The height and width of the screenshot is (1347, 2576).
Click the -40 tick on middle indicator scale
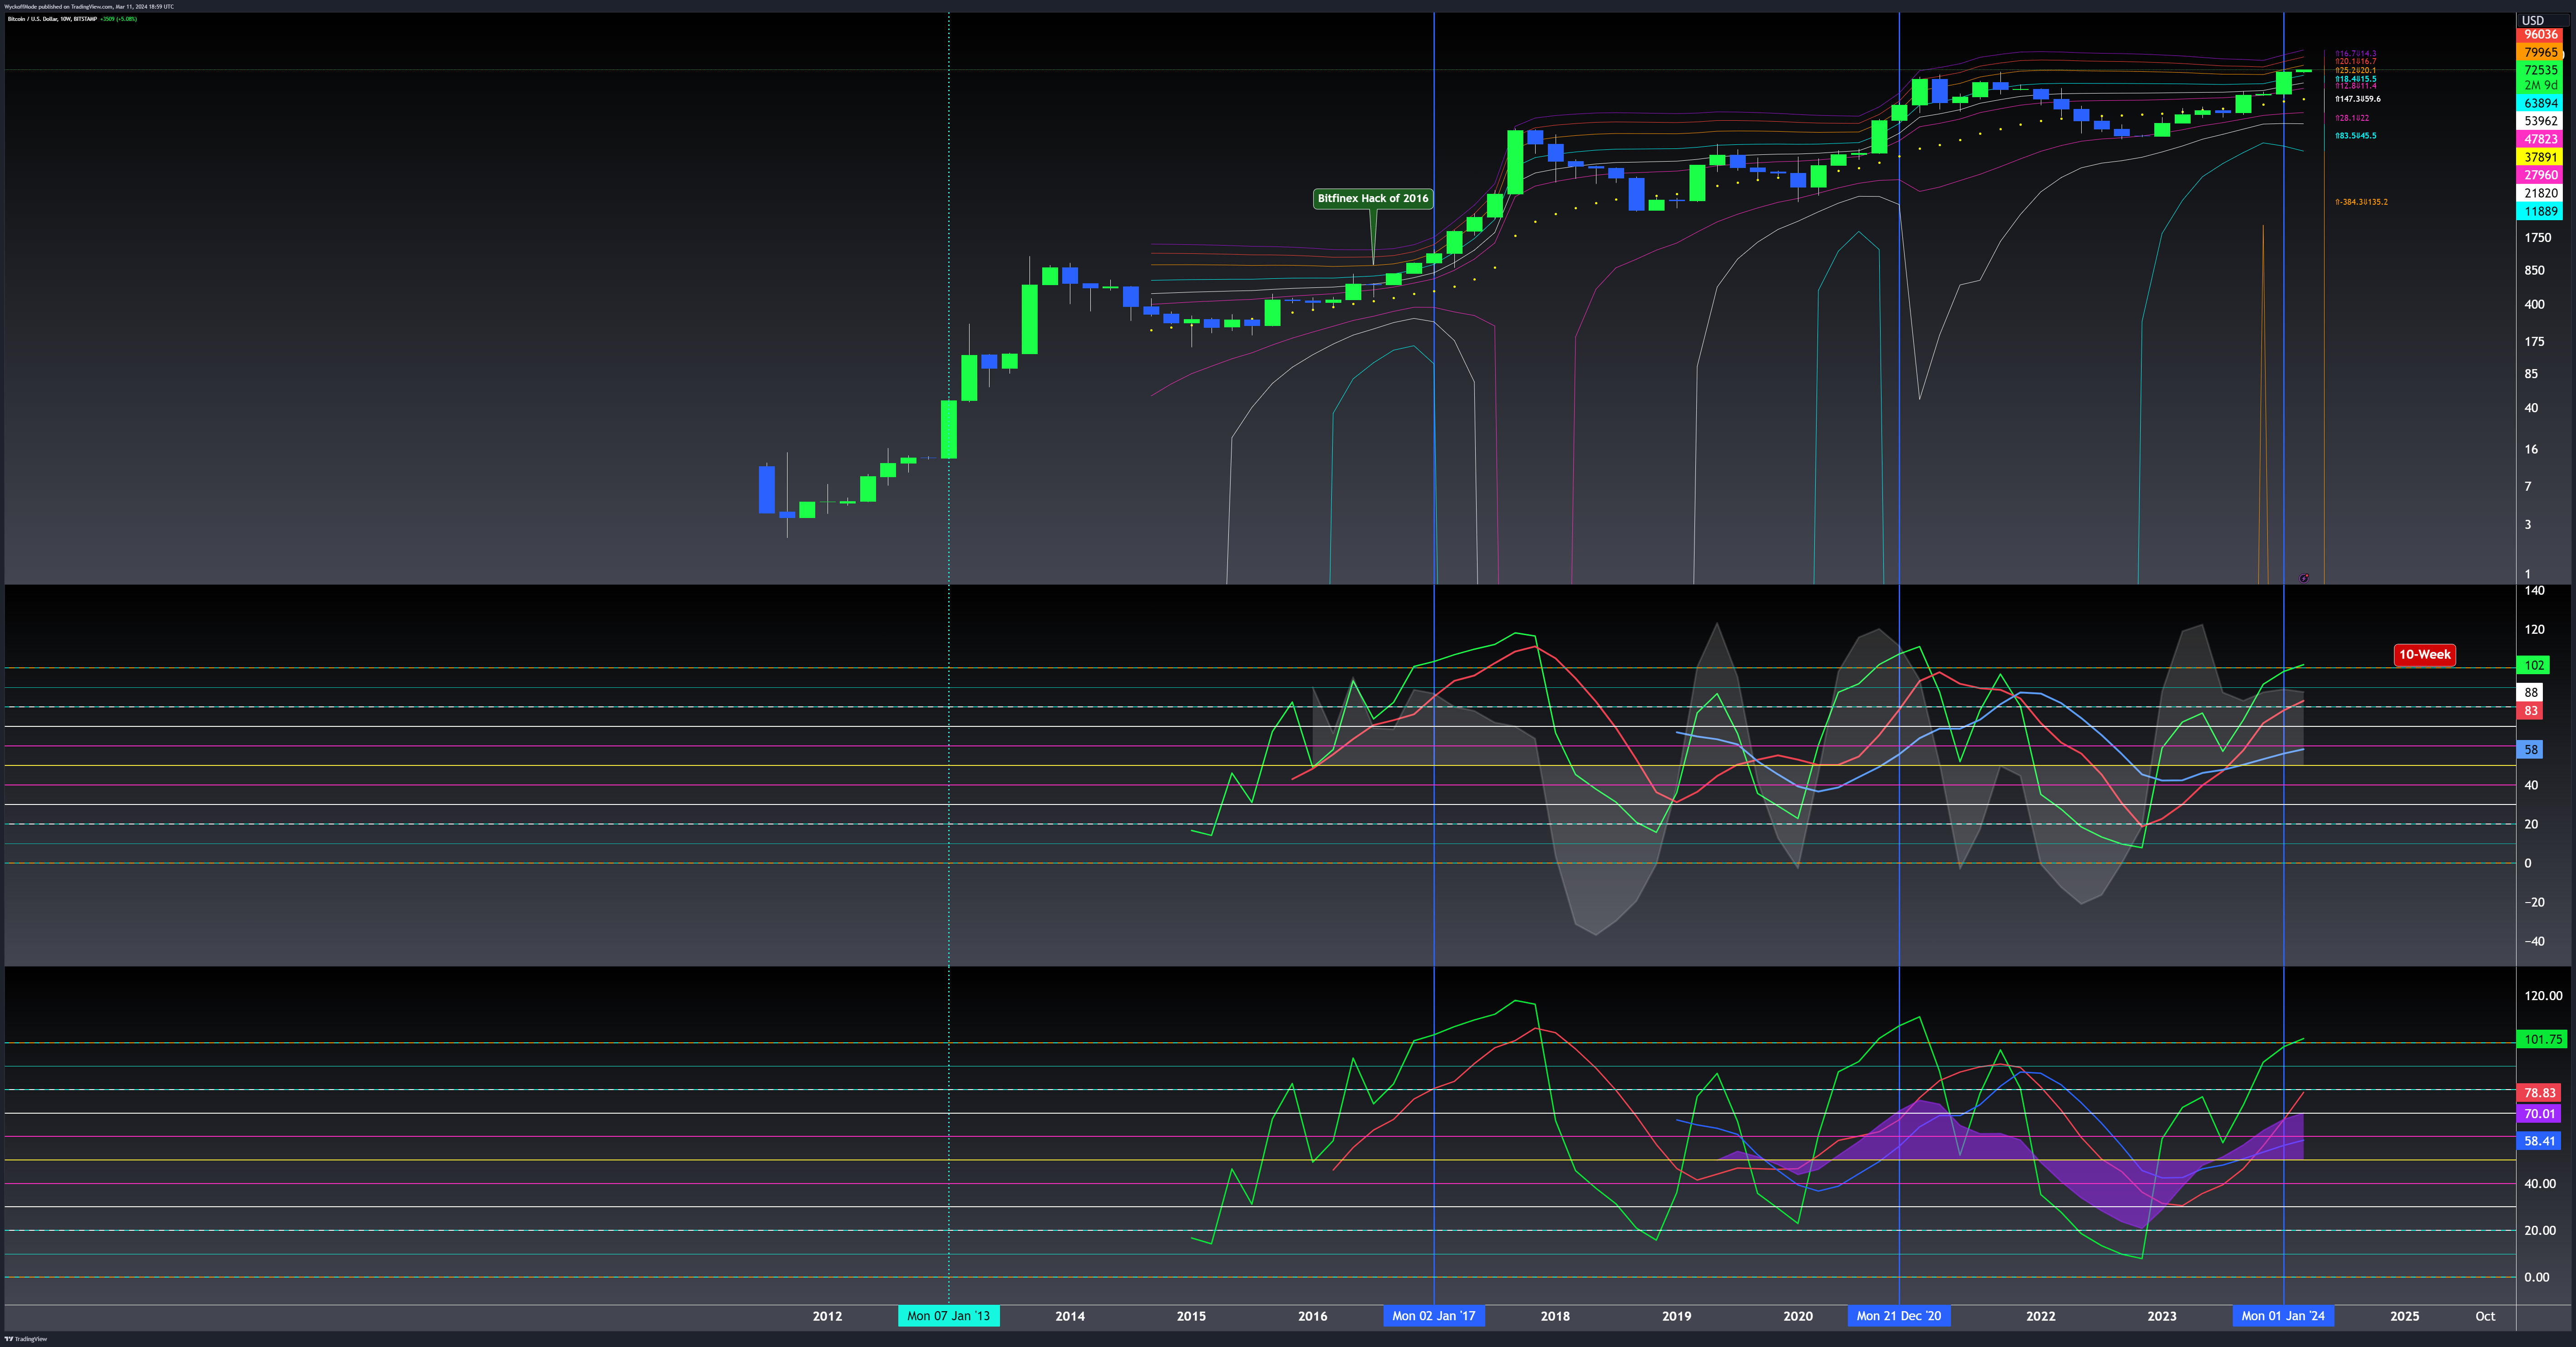point(2535,942)
